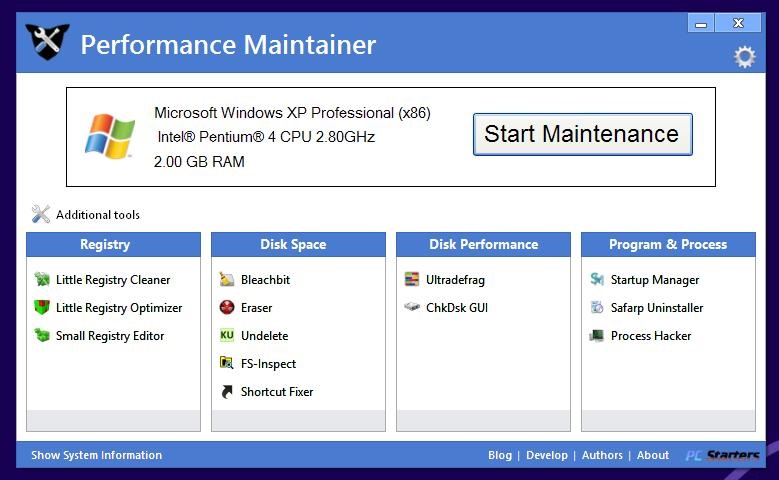Viewport: 779px width, 480px height.
Task: Click the Little Registry Cleaner icon
Action: point(42,280)
